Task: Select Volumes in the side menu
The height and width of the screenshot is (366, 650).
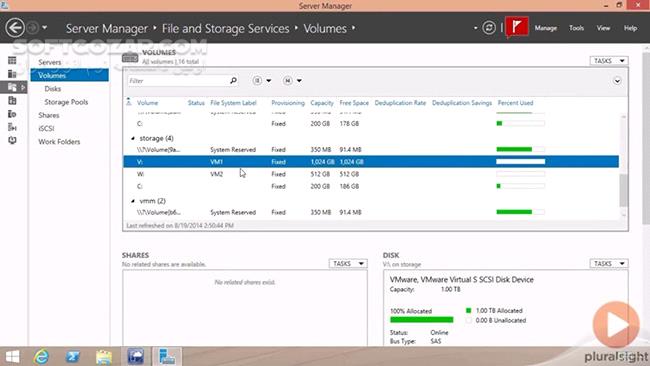Action: 69,75
